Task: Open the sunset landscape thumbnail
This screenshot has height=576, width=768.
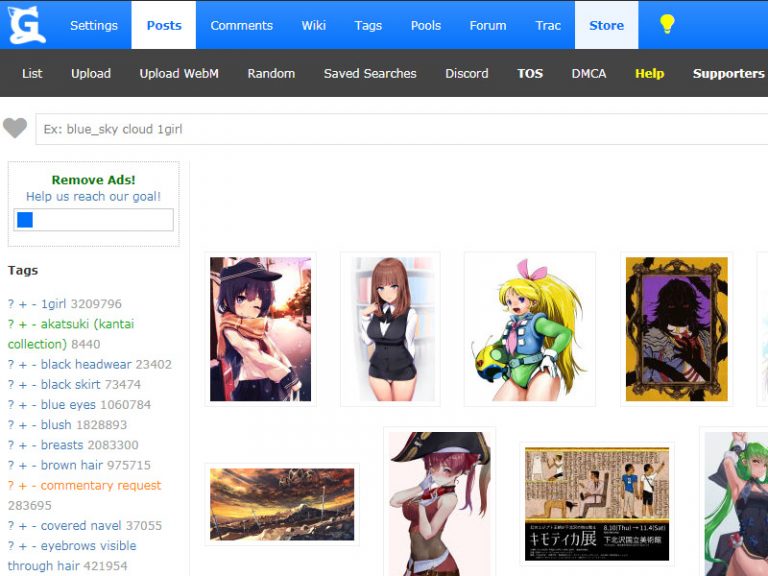Action: pyautogui.click(x=282, y=504)
